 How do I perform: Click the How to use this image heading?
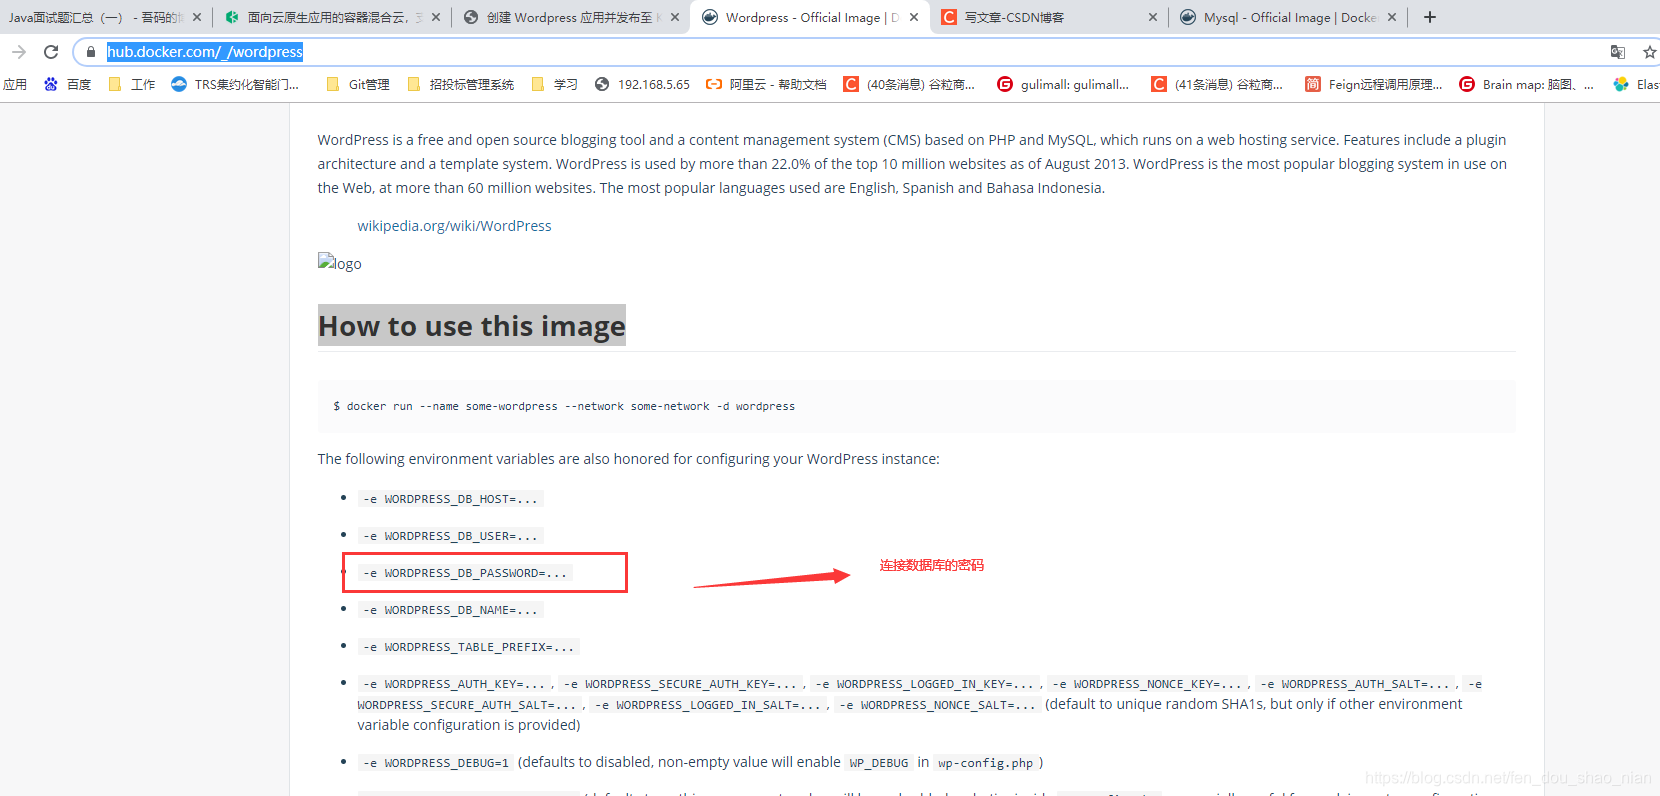point(472,326)
